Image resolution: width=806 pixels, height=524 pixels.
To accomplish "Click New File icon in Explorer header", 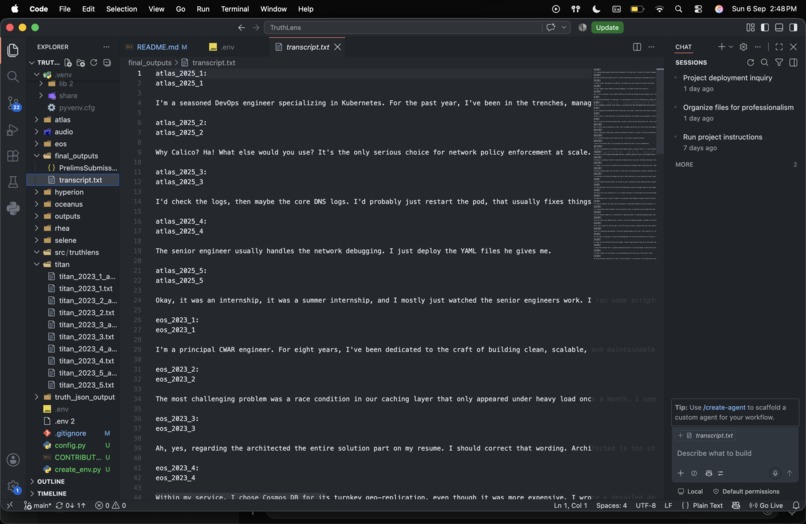I will tap(68, 63).
